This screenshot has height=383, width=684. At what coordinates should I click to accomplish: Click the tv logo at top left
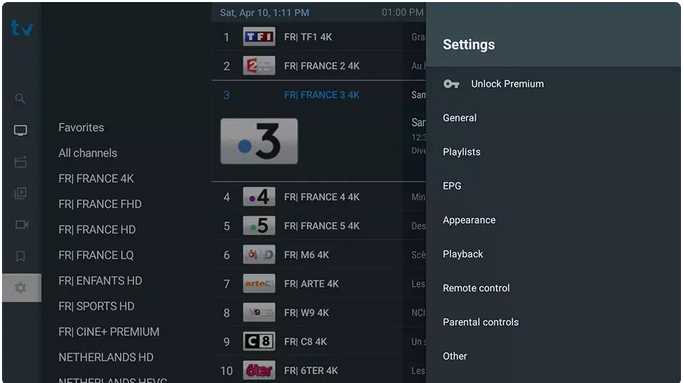click(x=22, y=28)
